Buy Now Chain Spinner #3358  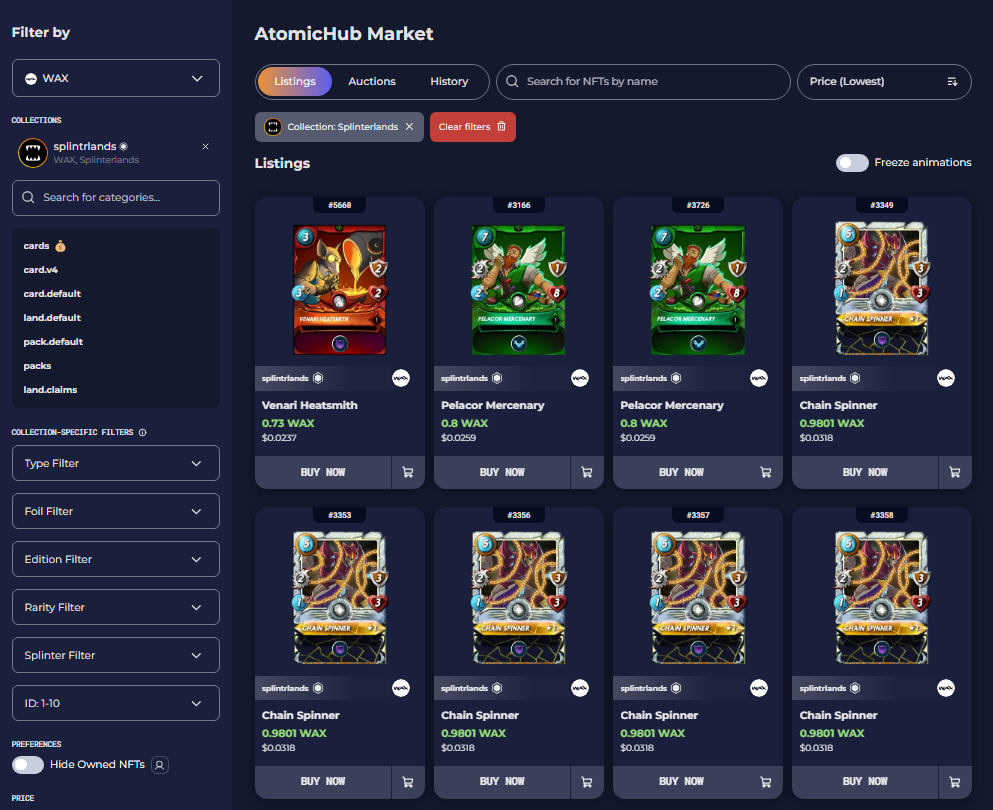pyautogui.click(x=865, y=782)
